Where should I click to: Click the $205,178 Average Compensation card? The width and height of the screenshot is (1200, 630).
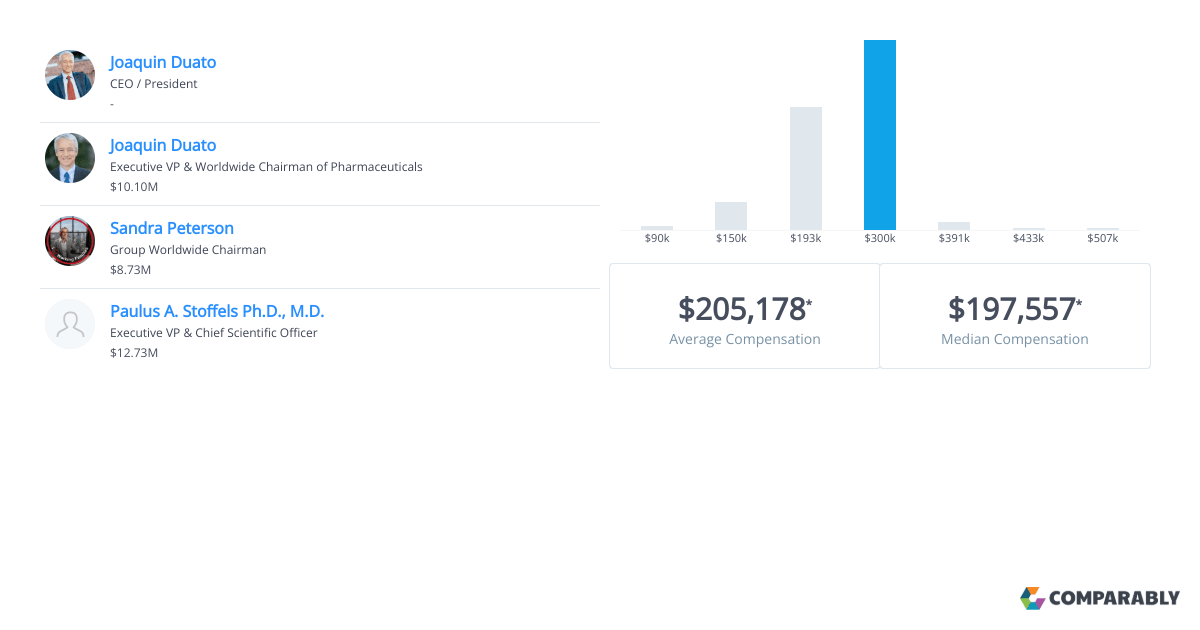pos(745,316)
